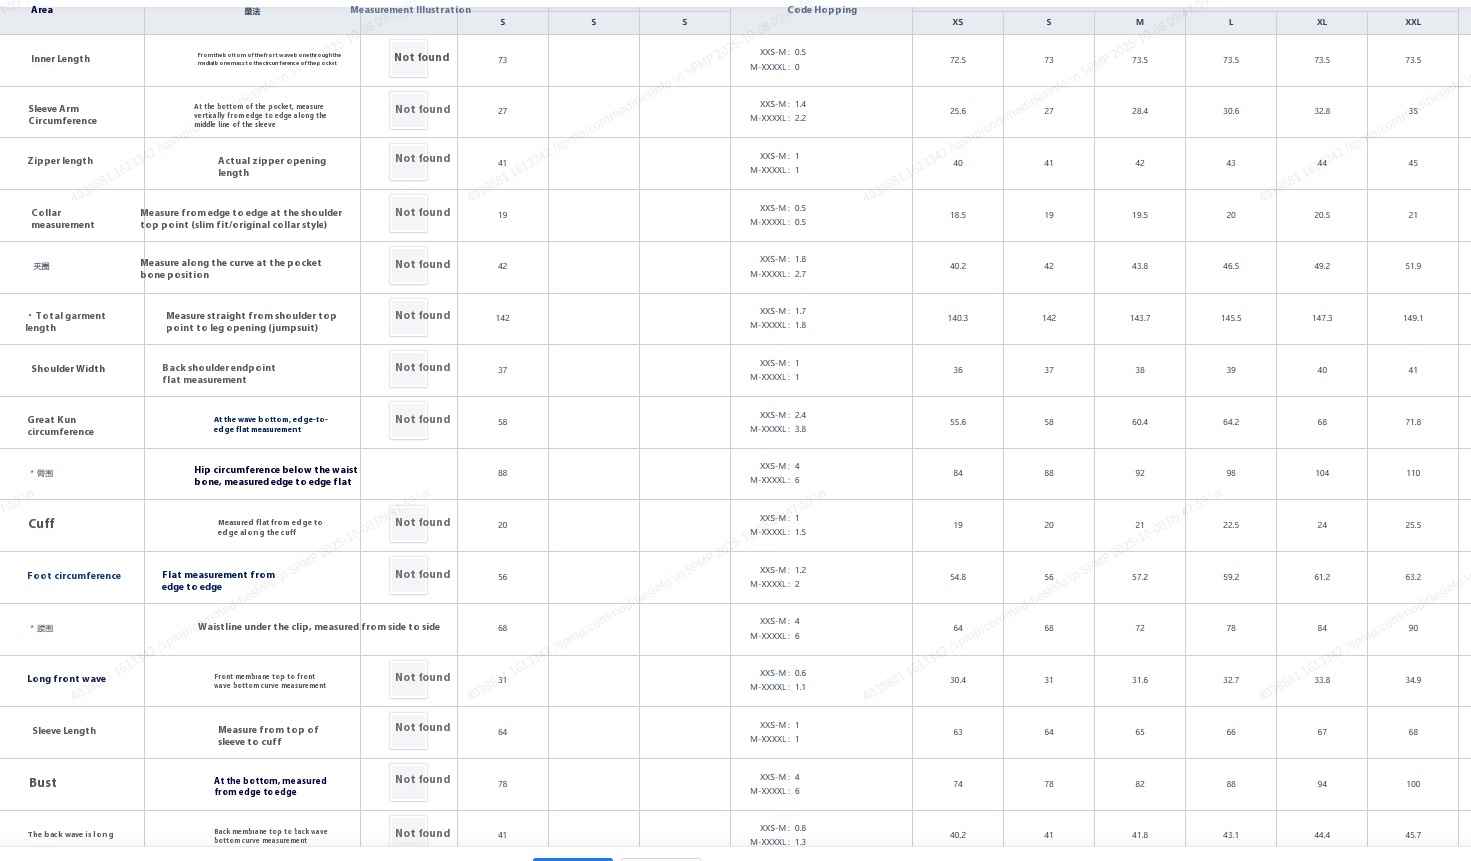Open the Cuff row illustration image

click(x=408, y=524)
